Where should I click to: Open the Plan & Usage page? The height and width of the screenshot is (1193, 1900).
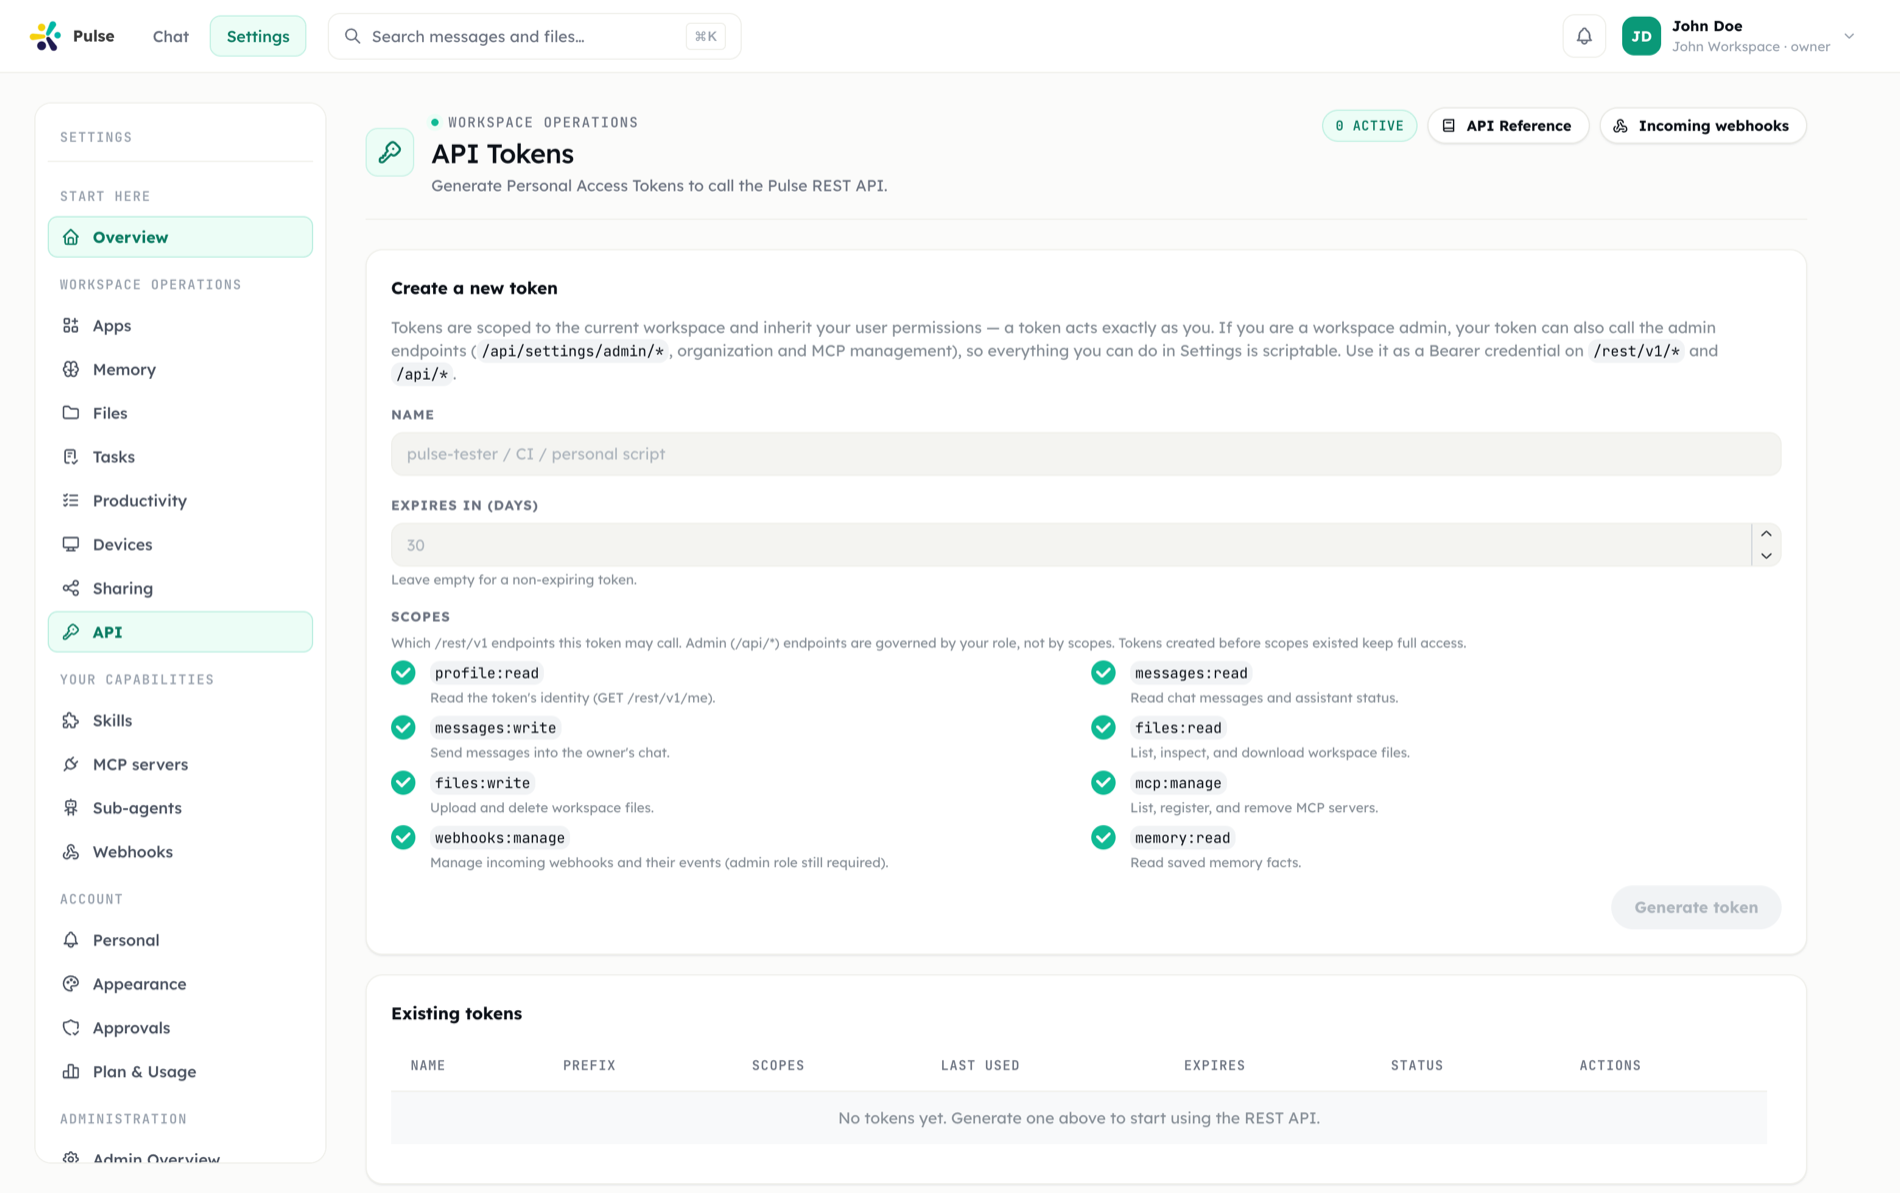click(180, 1071)
